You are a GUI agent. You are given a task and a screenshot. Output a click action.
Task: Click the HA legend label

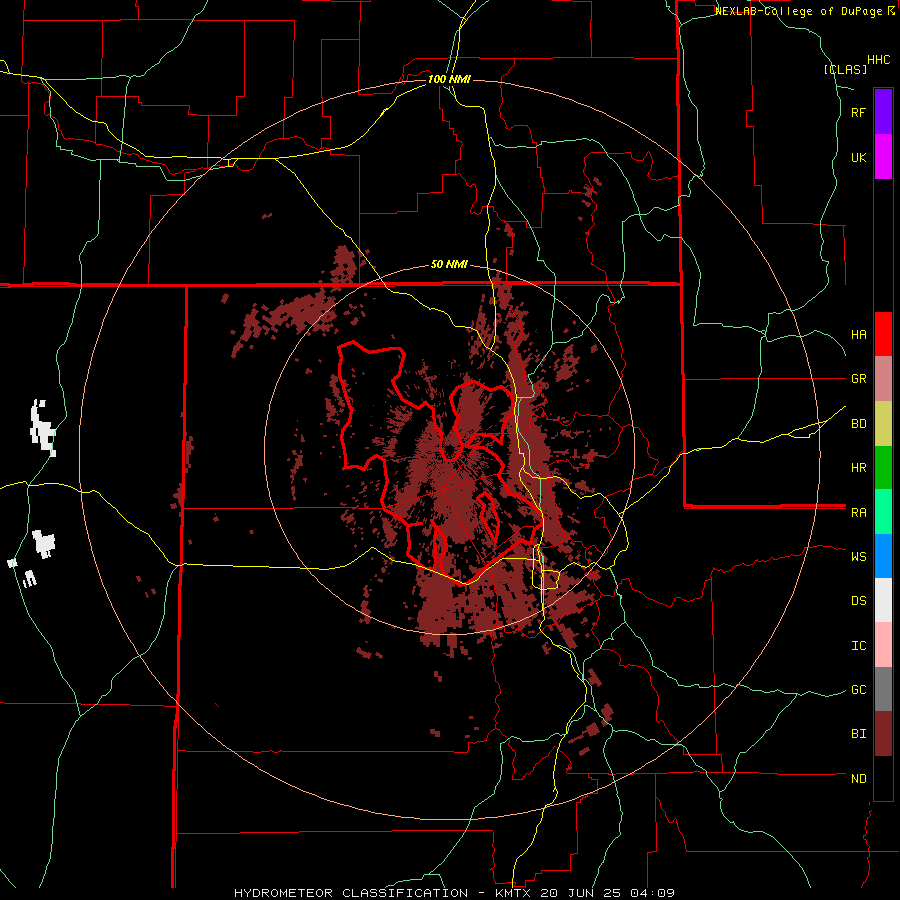click(859, 334)
